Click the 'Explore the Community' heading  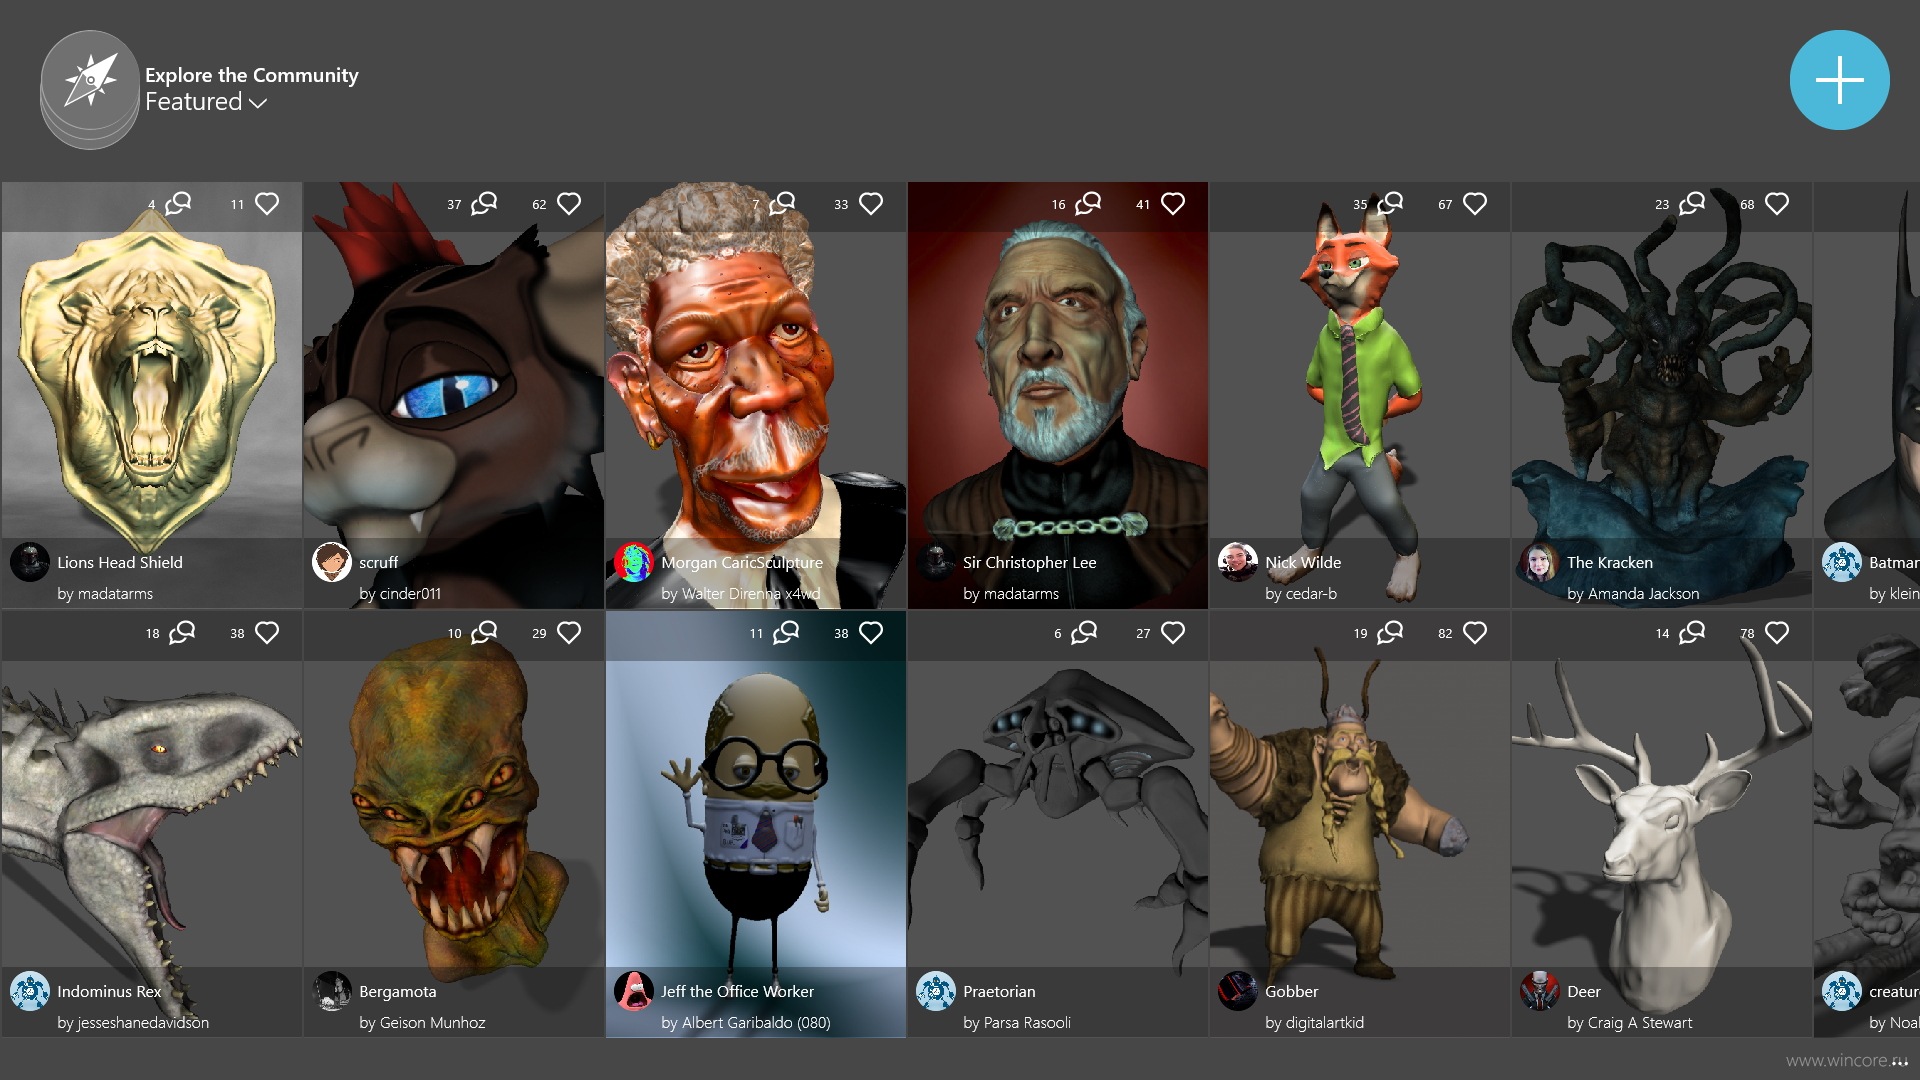pos(252,75)
